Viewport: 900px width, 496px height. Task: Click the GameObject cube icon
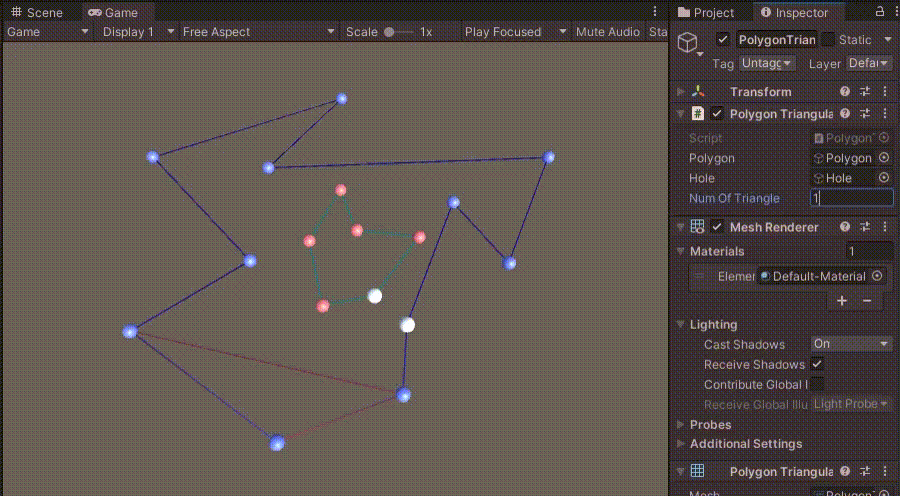pyautogui.click(x=688, y=42)
